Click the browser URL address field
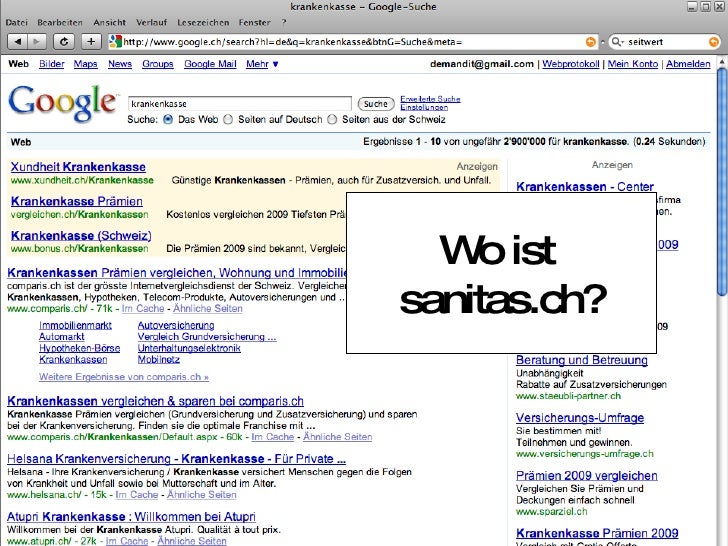 click(353, 42)
